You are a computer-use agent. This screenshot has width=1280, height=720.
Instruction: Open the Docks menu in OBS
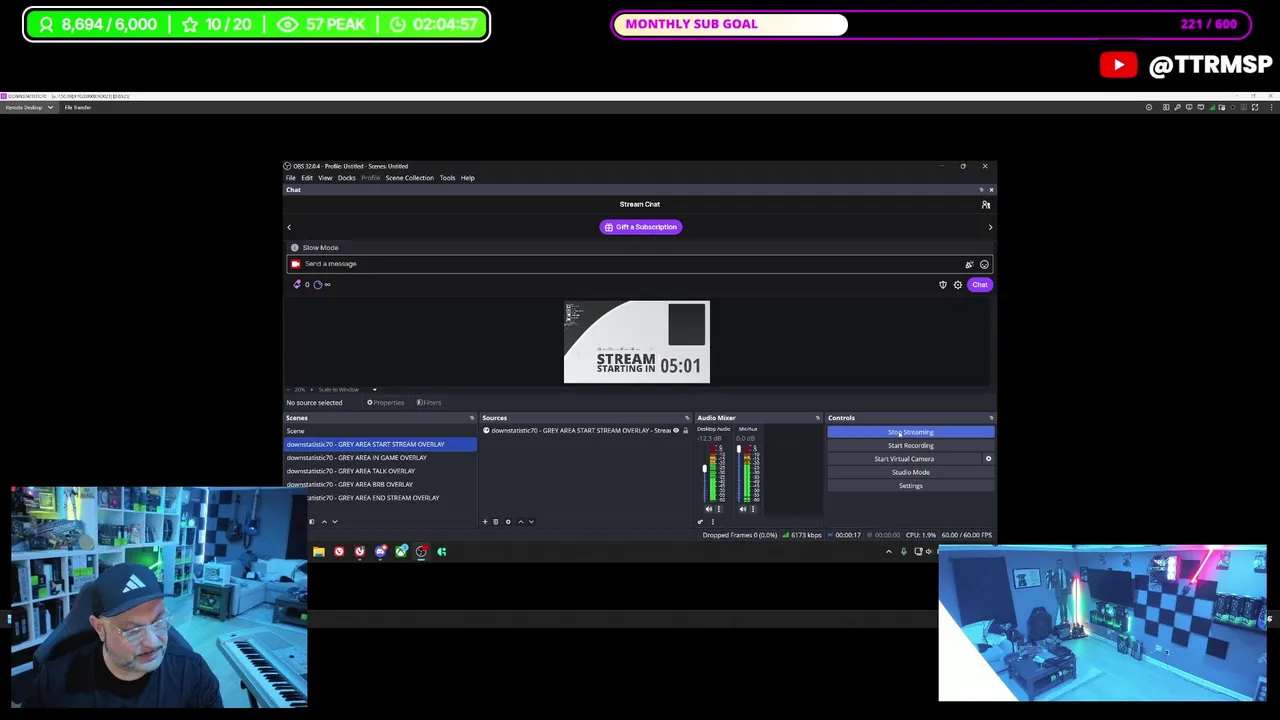pos(346,178)
